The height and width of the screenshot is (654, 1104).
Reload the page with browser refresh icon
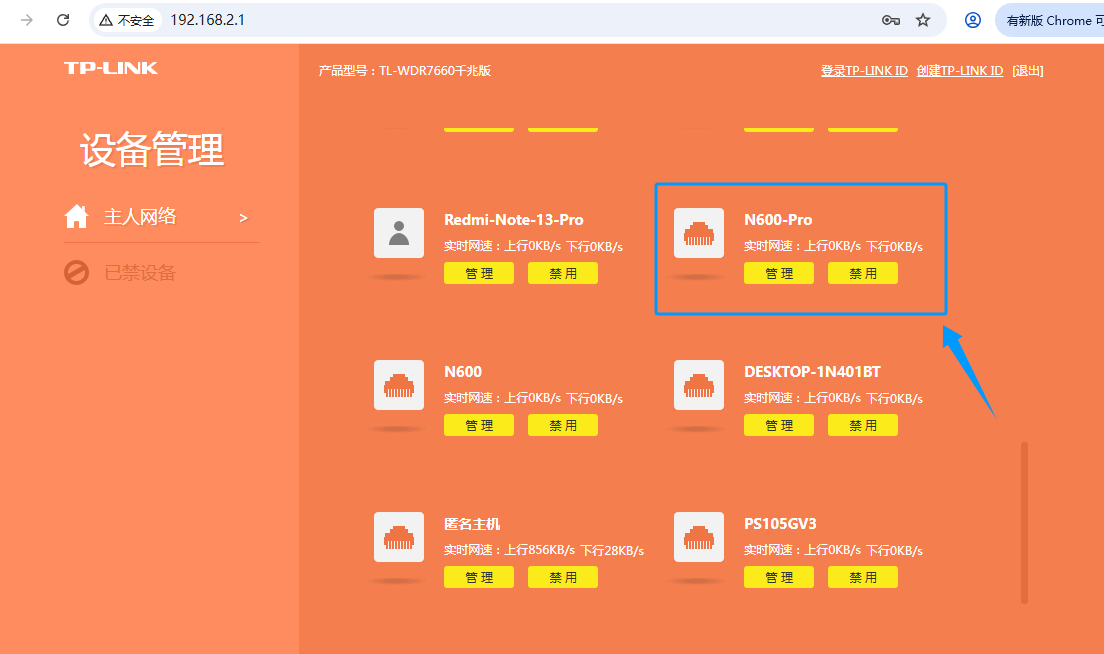63,20
